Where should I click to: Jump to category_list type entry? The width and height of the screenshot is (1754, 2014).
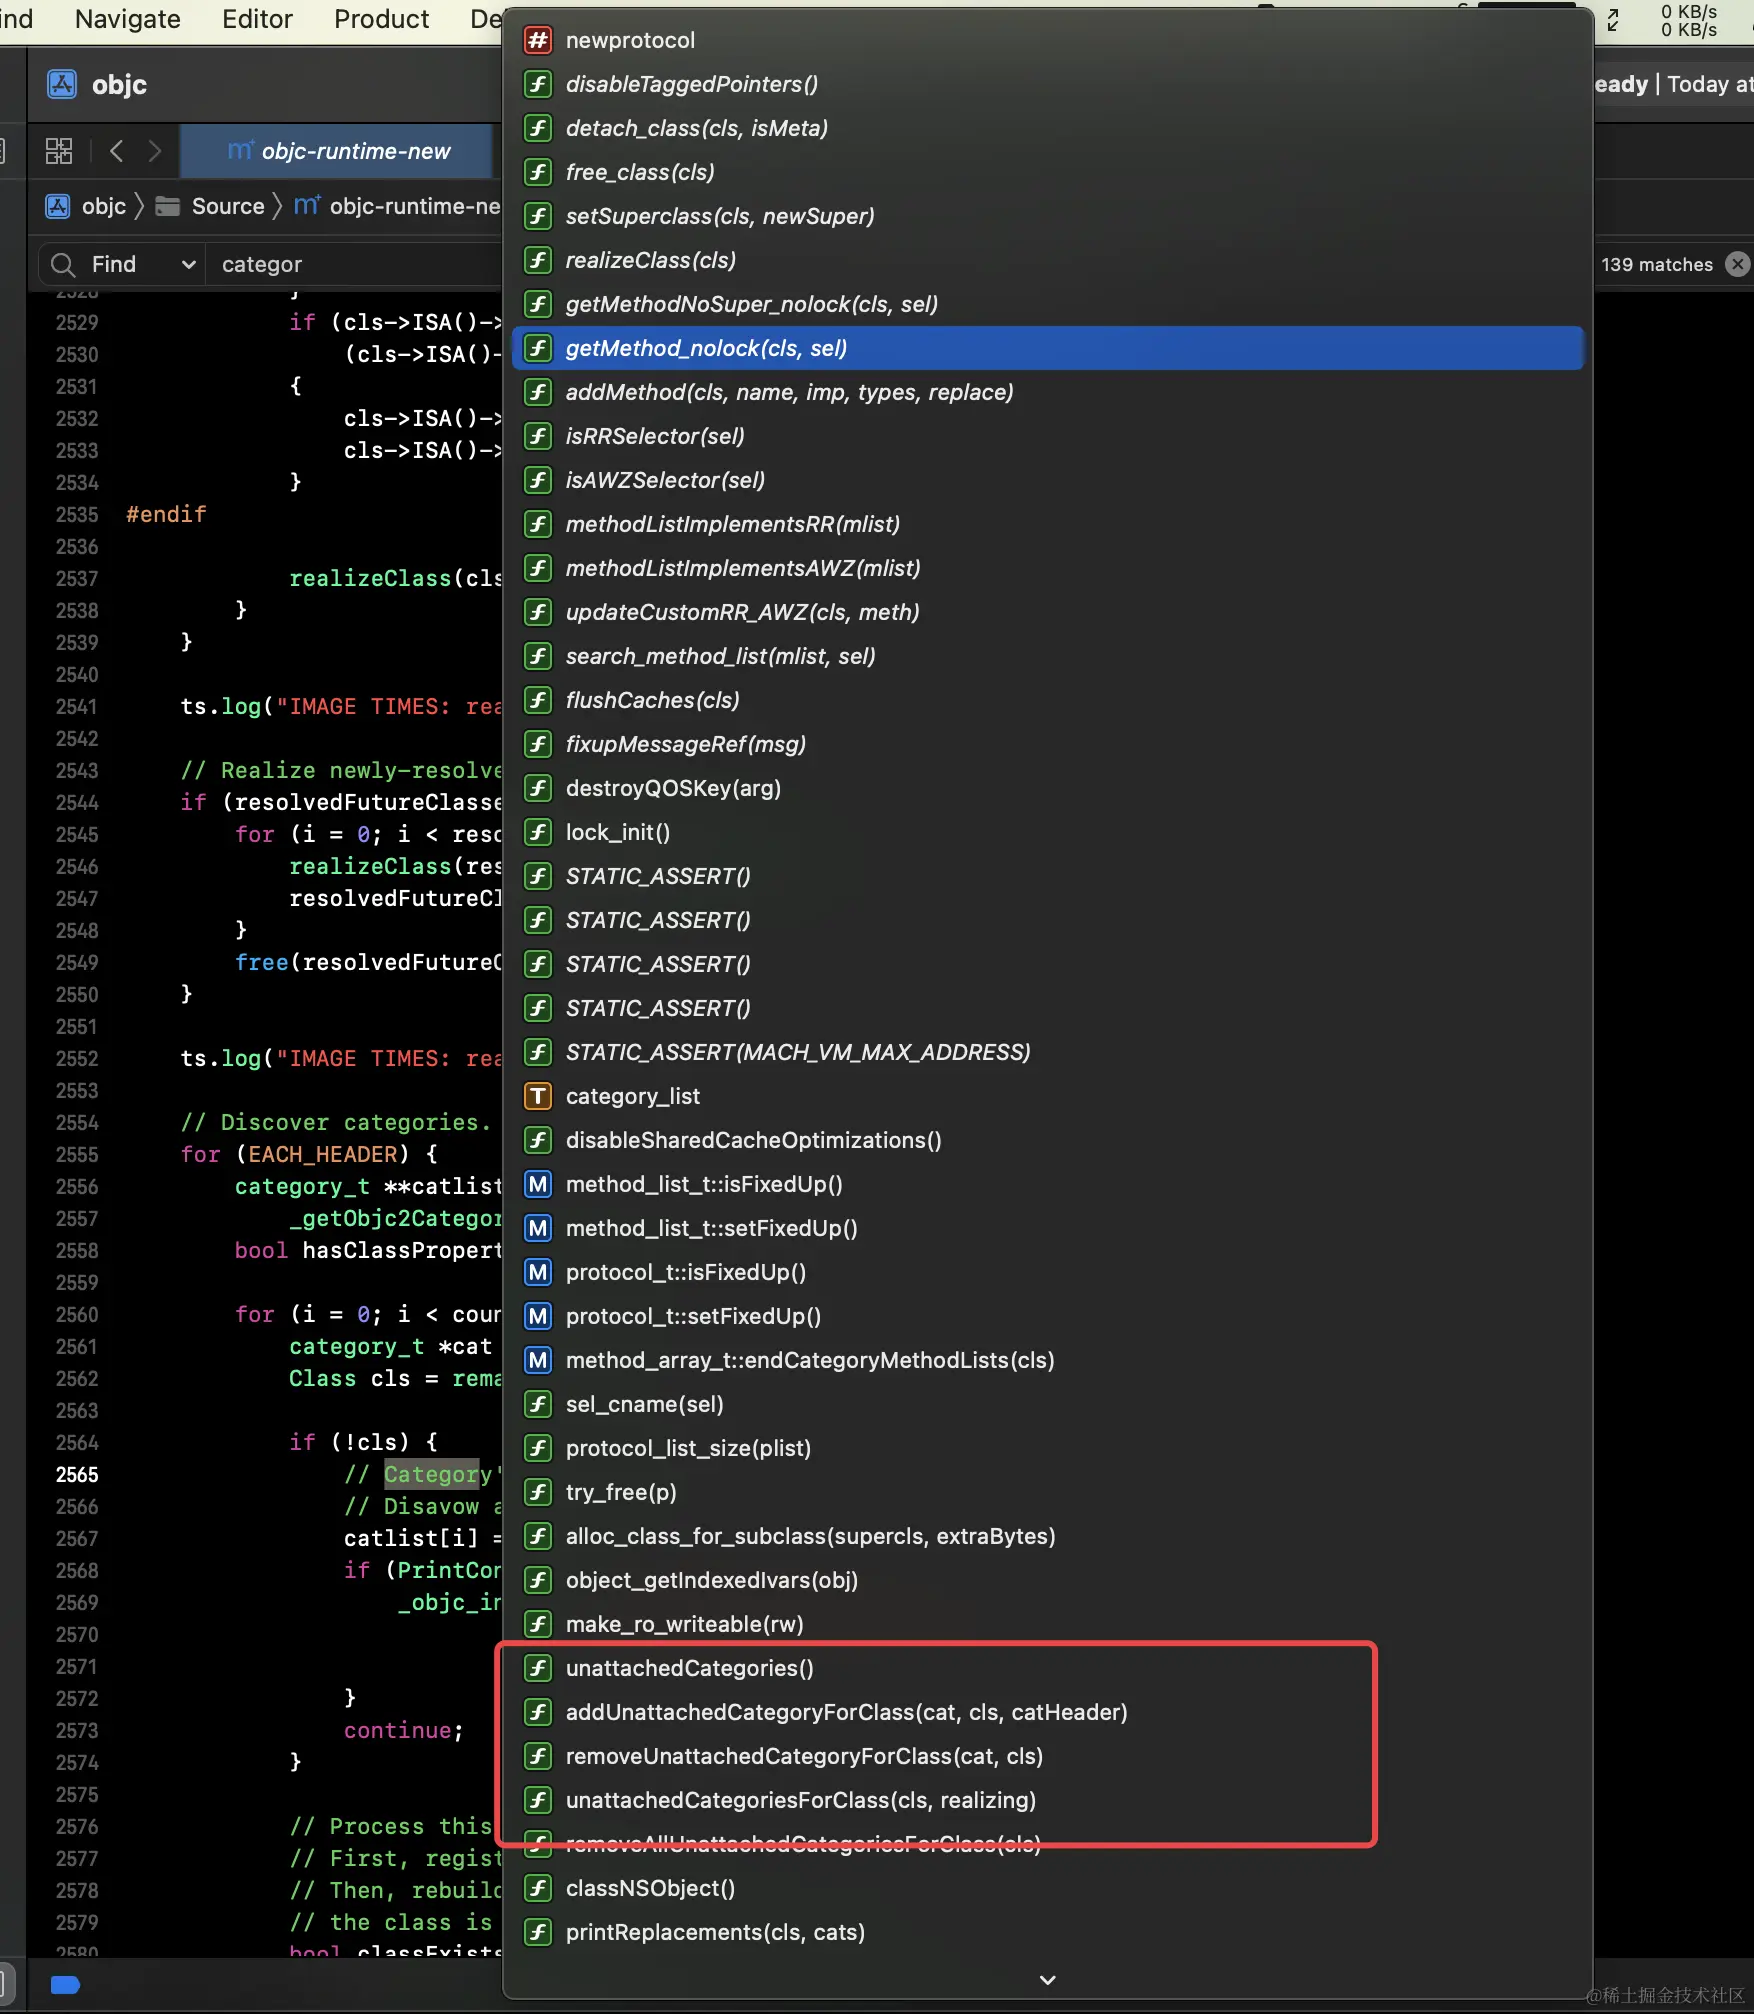click(1048, 1096)
